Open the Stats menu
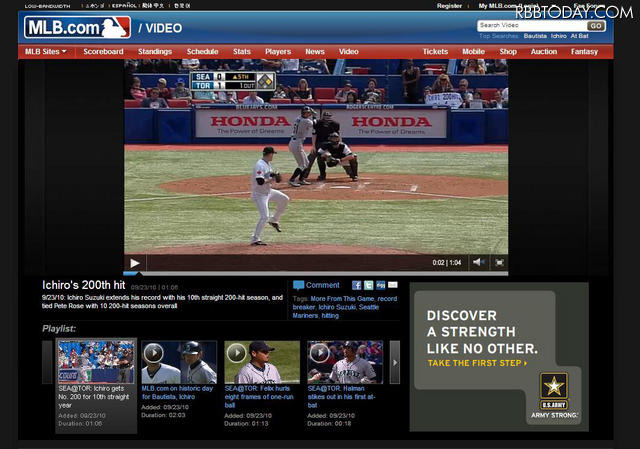The height and width of the screenshot is (449, 640). coord(242,52)
